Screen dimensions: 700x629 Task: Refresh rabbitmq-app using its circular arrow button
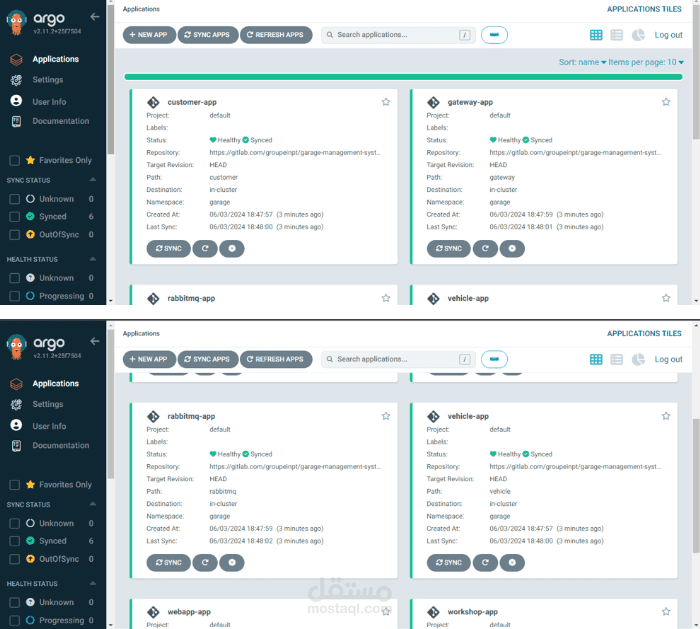tap(205, 562)
